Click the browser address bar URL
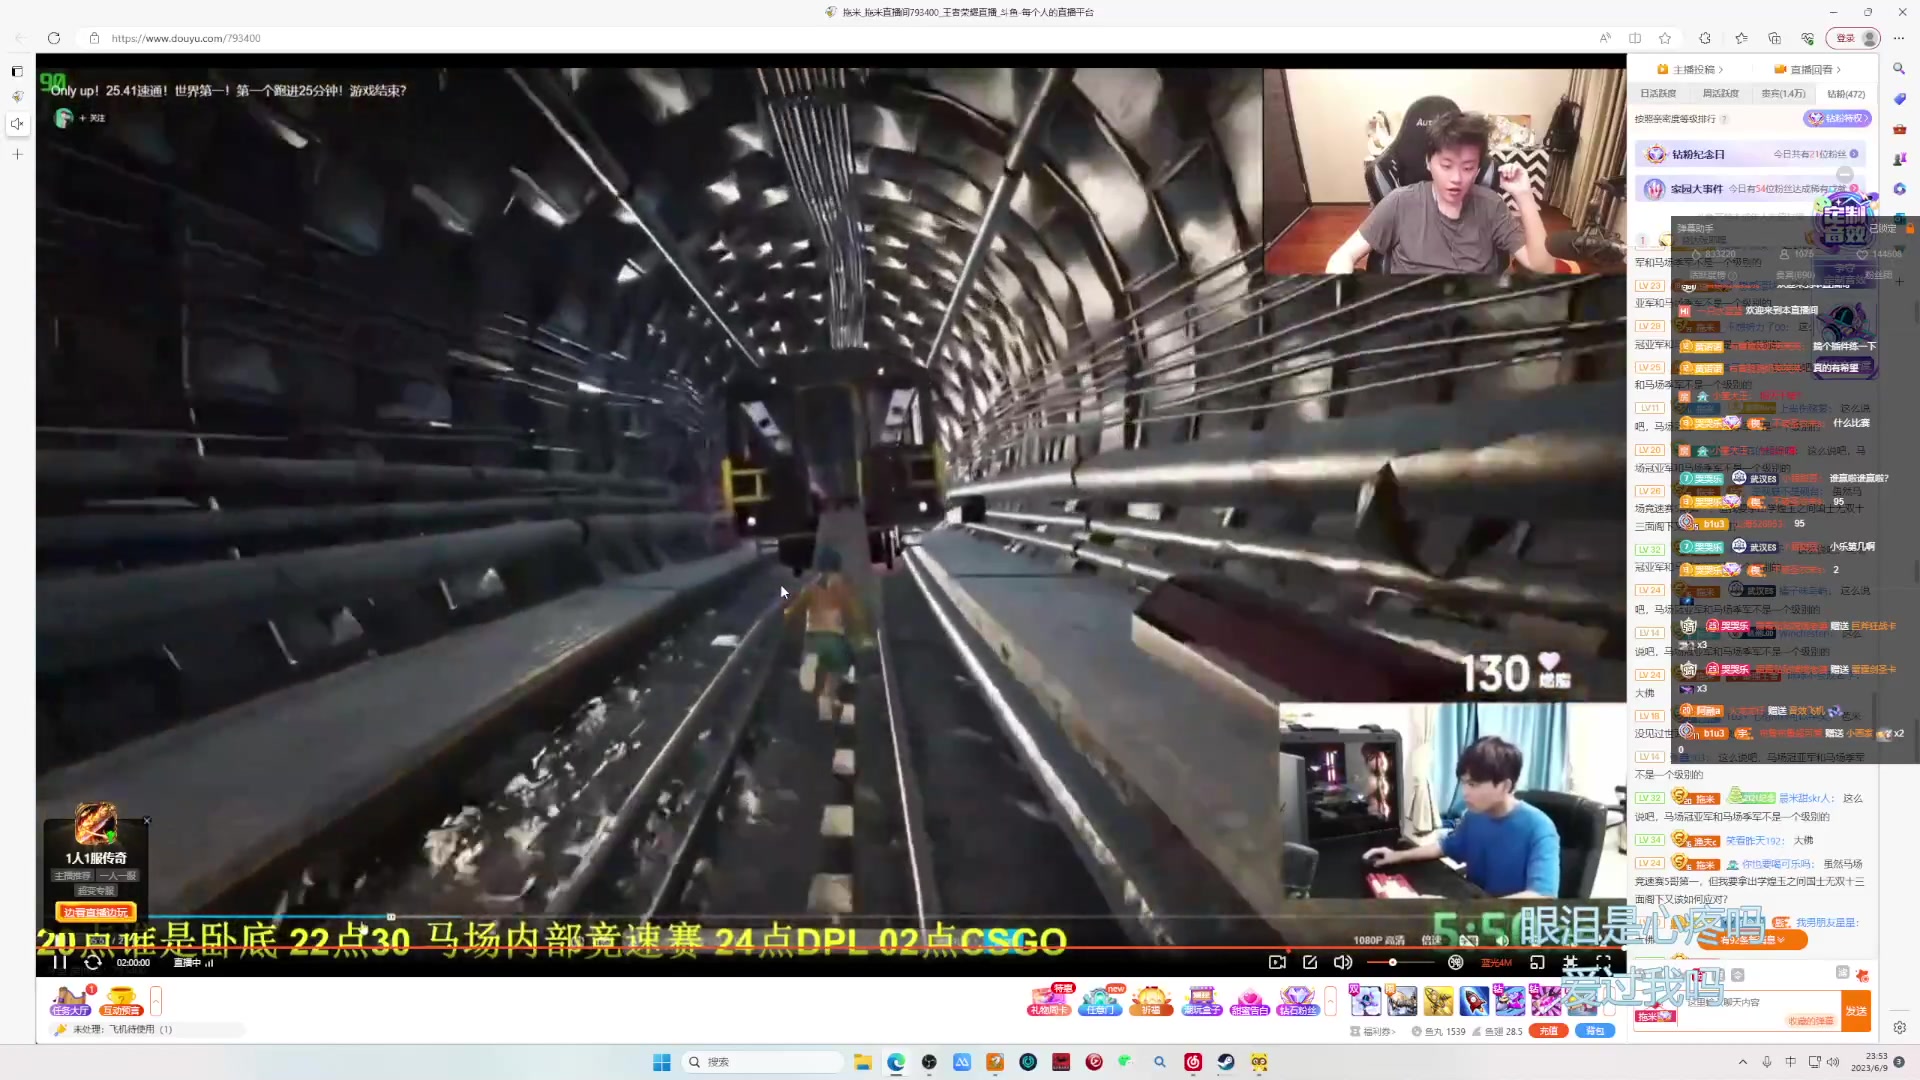Screen dimensions: 1920x1080 tap(186, 38)
